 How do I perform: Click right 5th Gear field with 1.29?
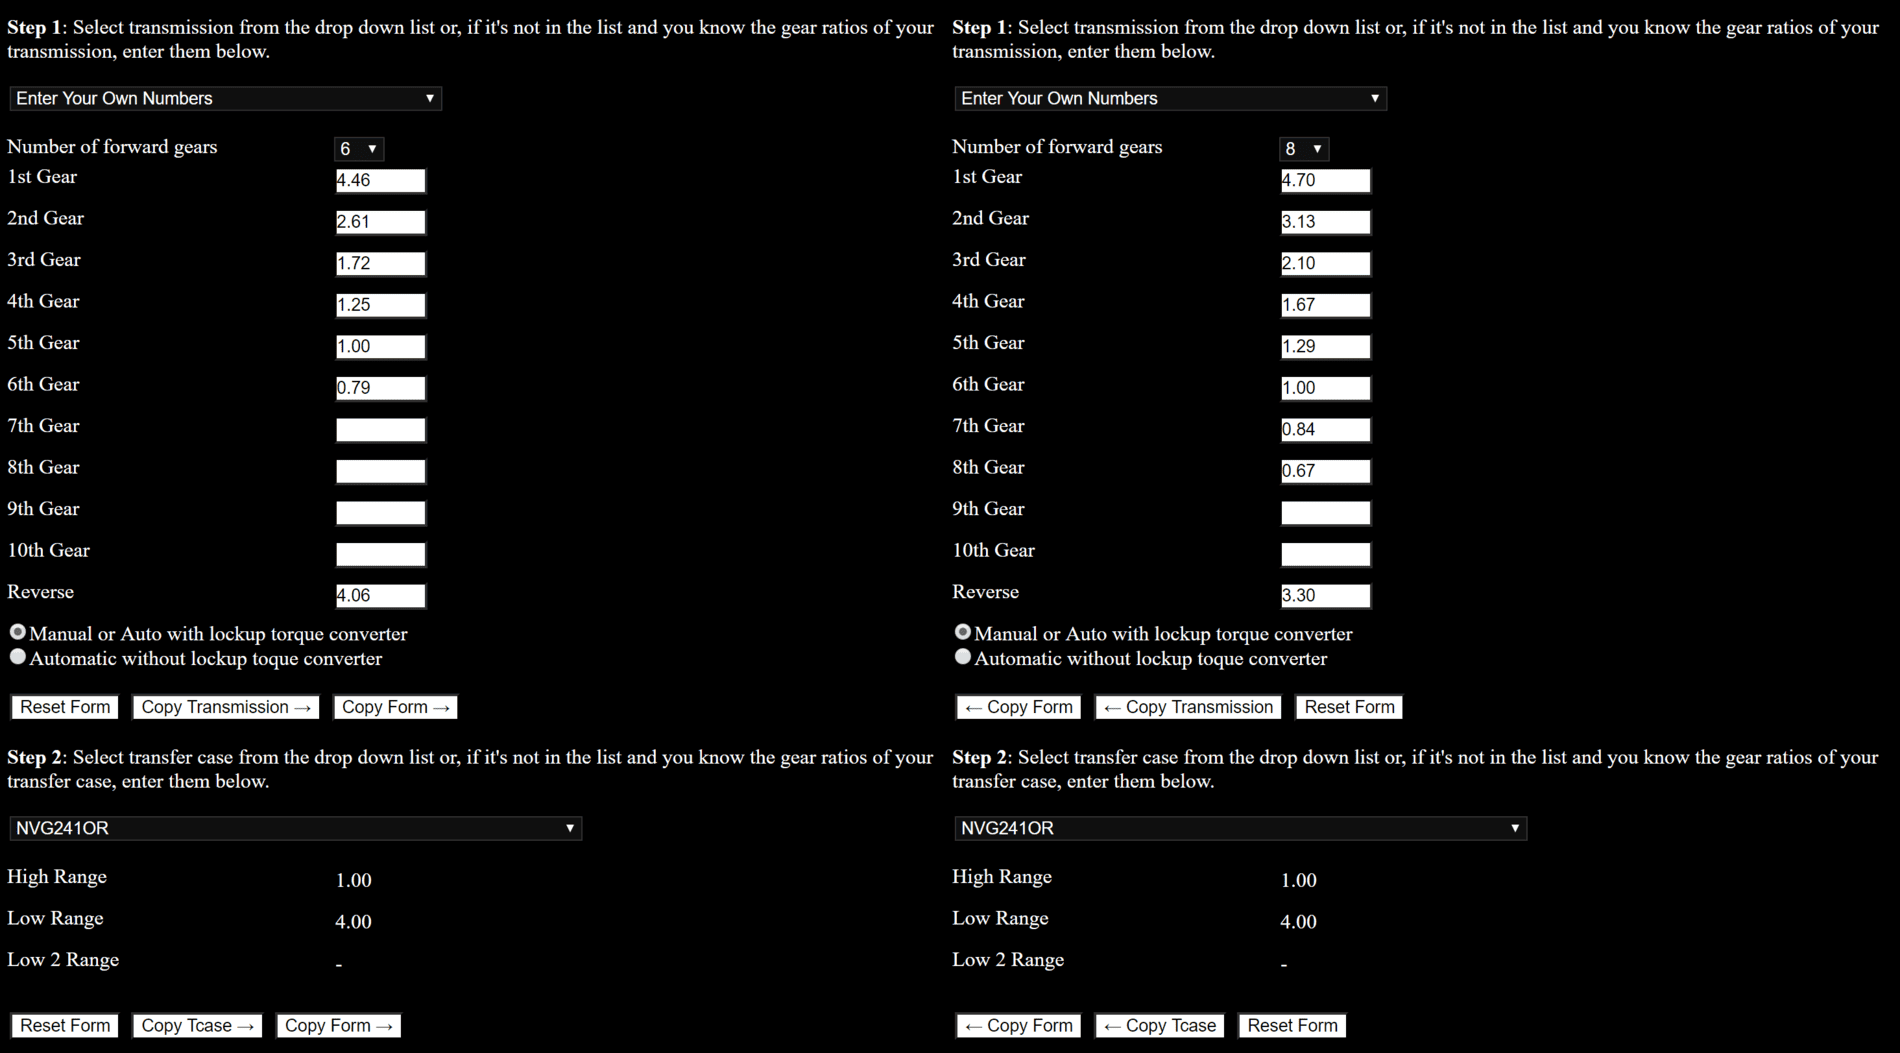pyautogui.click(x=1325, y=346)
